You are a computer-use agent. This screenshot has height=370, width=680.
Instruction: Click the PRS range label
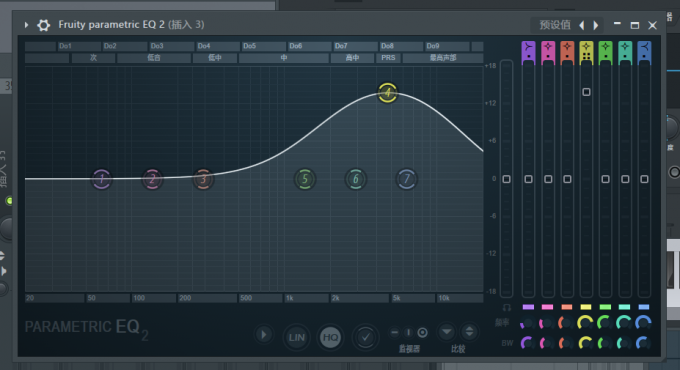pyautogui.click(x=388, y=58)
